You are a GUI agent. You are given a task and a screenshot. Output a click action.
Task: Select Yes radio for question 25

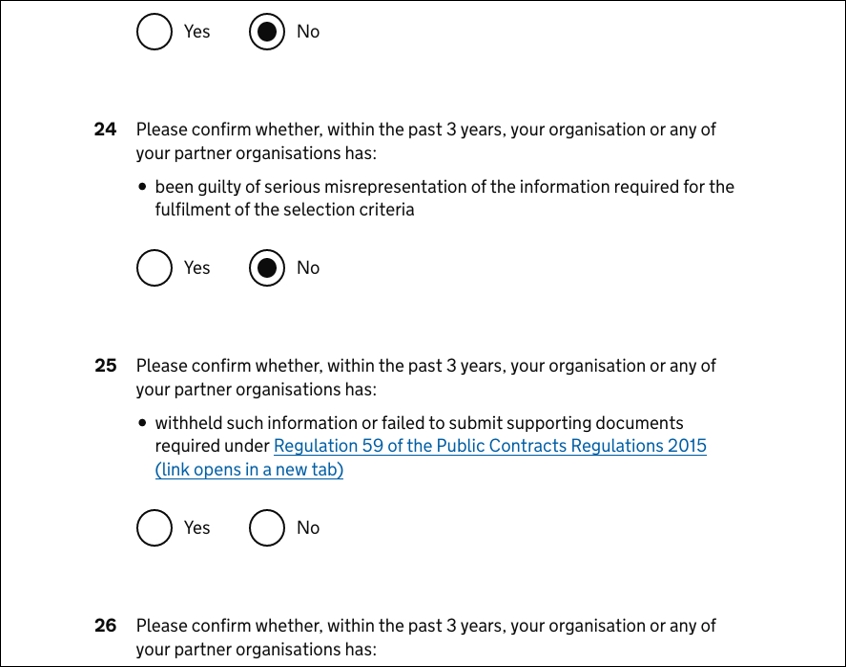point(154,527)
